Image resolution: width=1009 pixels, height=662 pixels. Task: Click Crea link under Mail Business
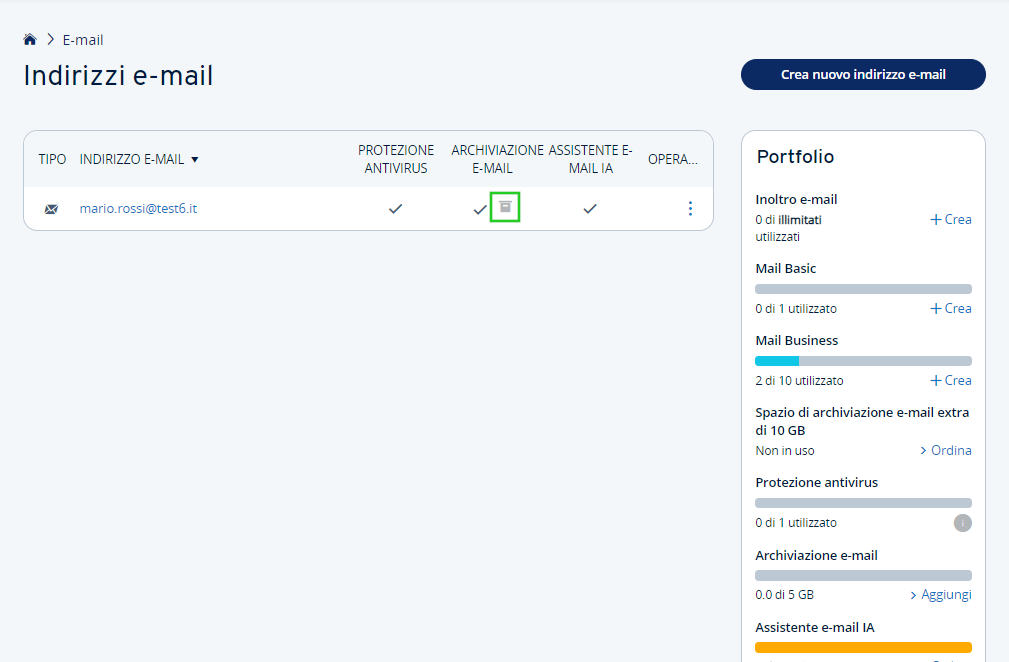(951, 380)
